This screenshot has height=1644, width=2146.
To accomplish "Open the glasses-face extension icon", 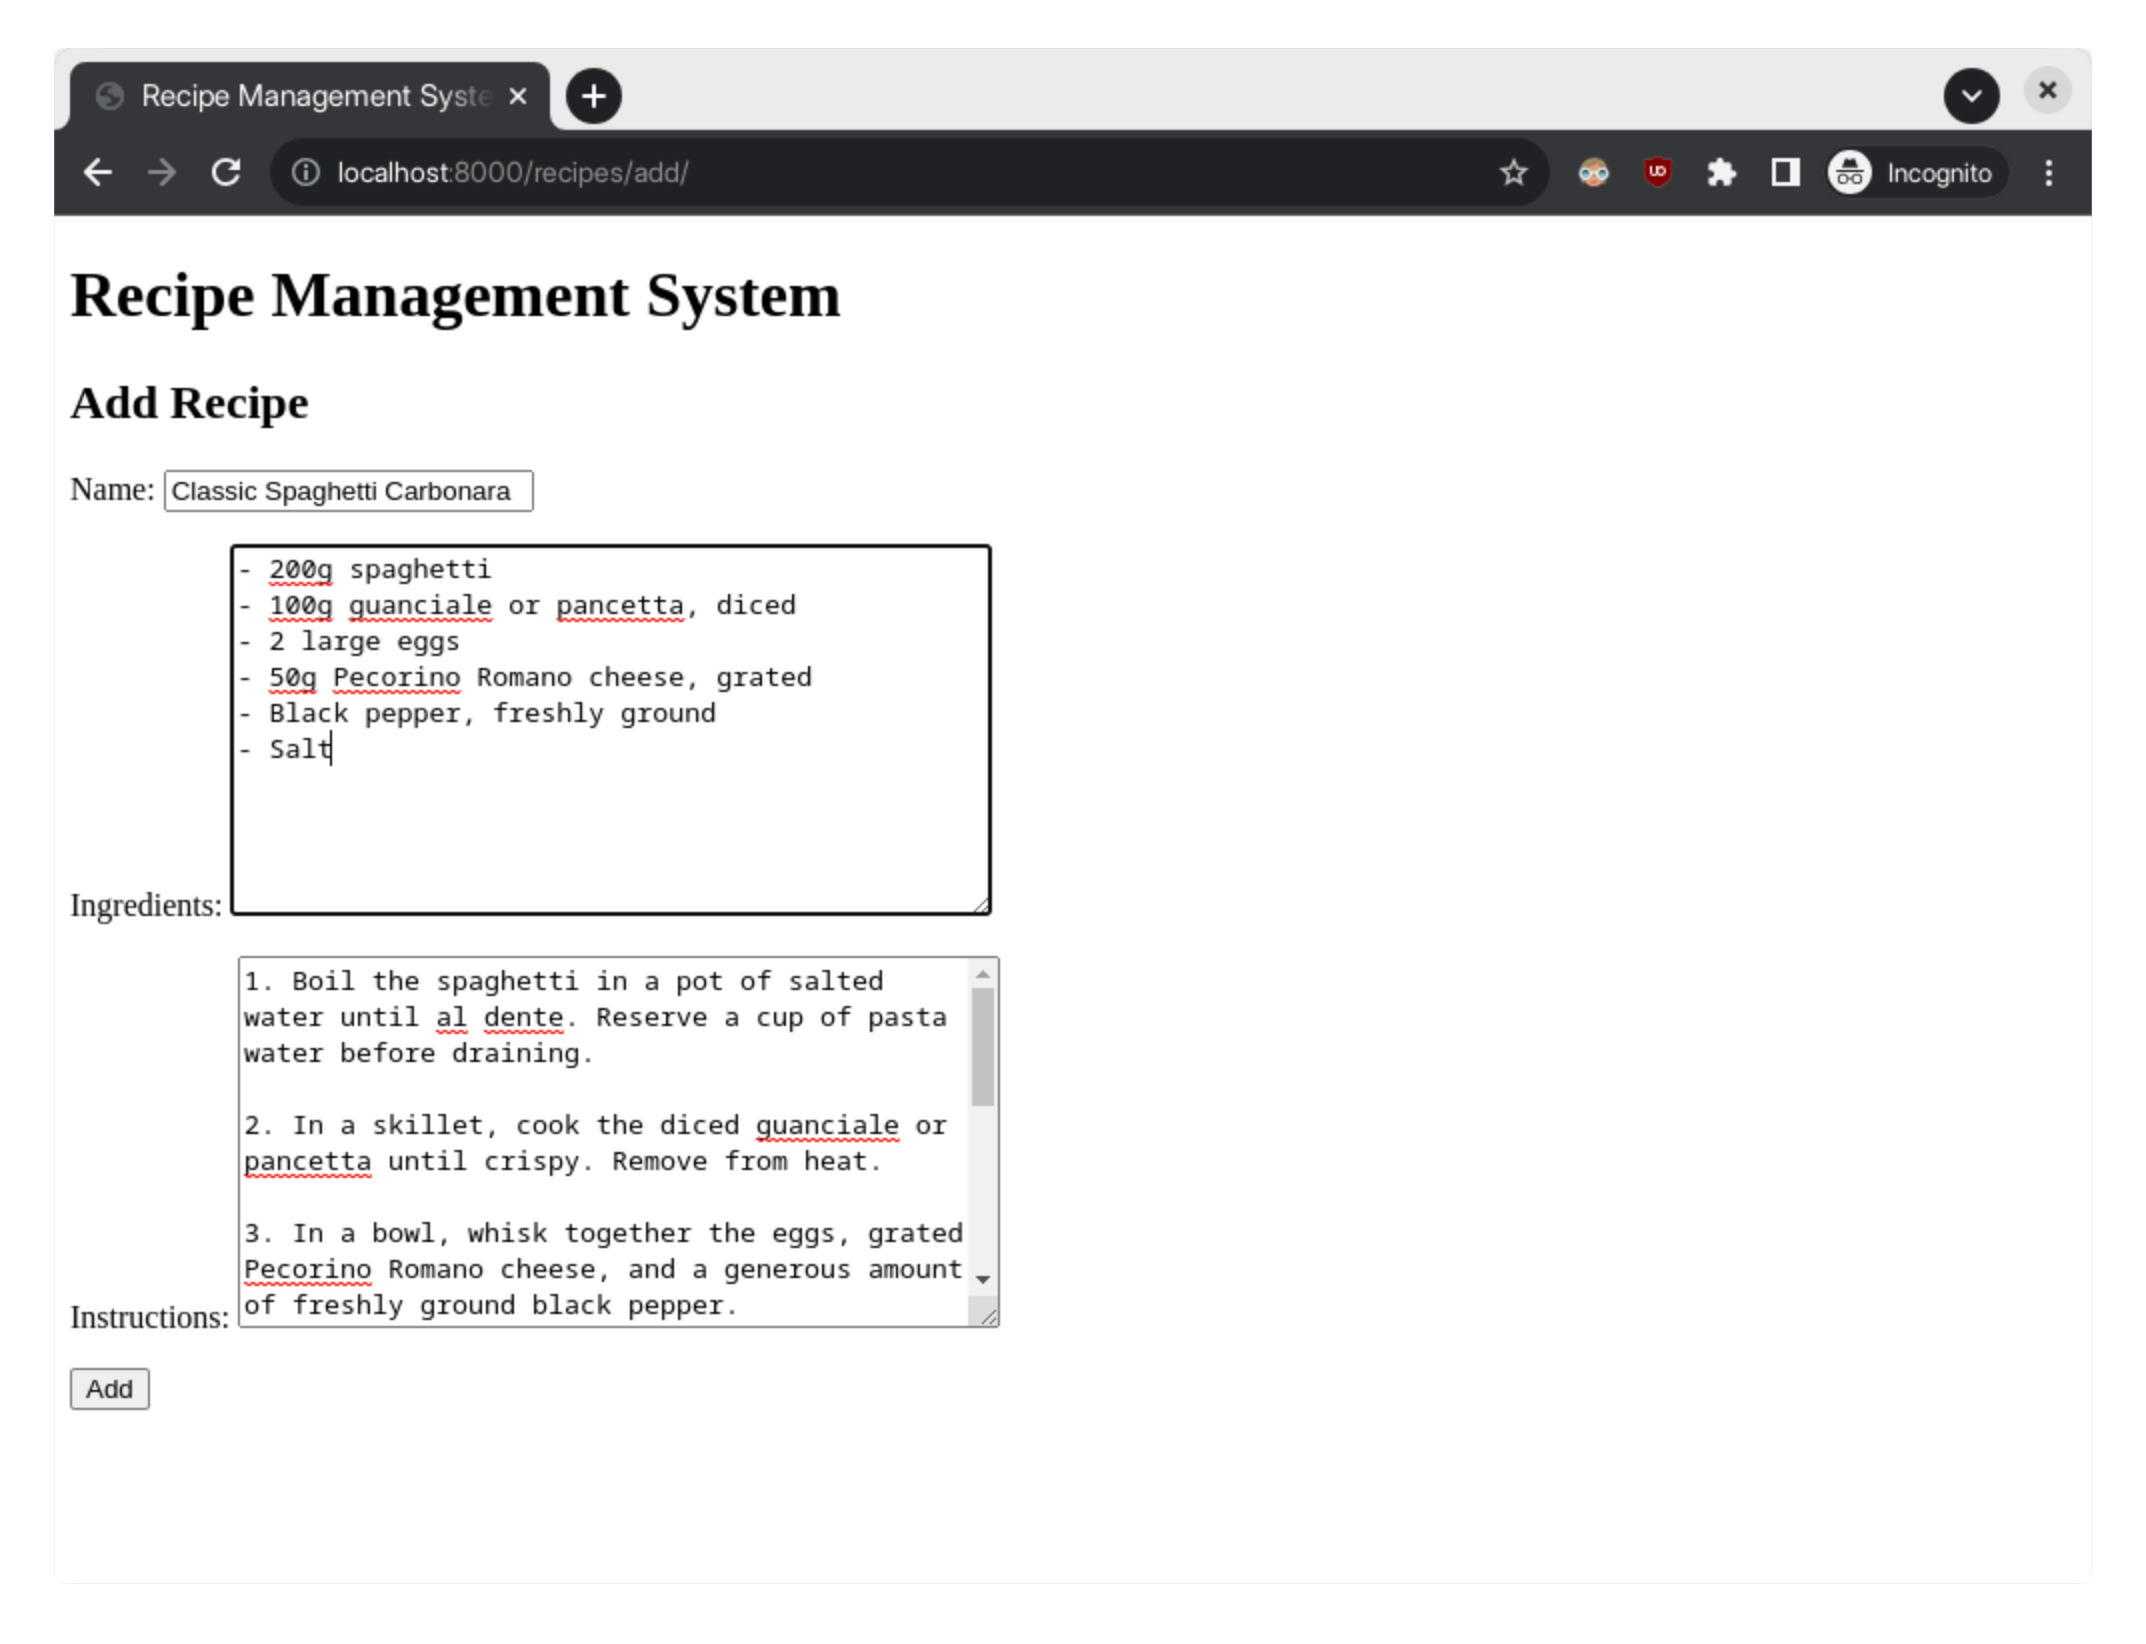I will [1593, 173].
